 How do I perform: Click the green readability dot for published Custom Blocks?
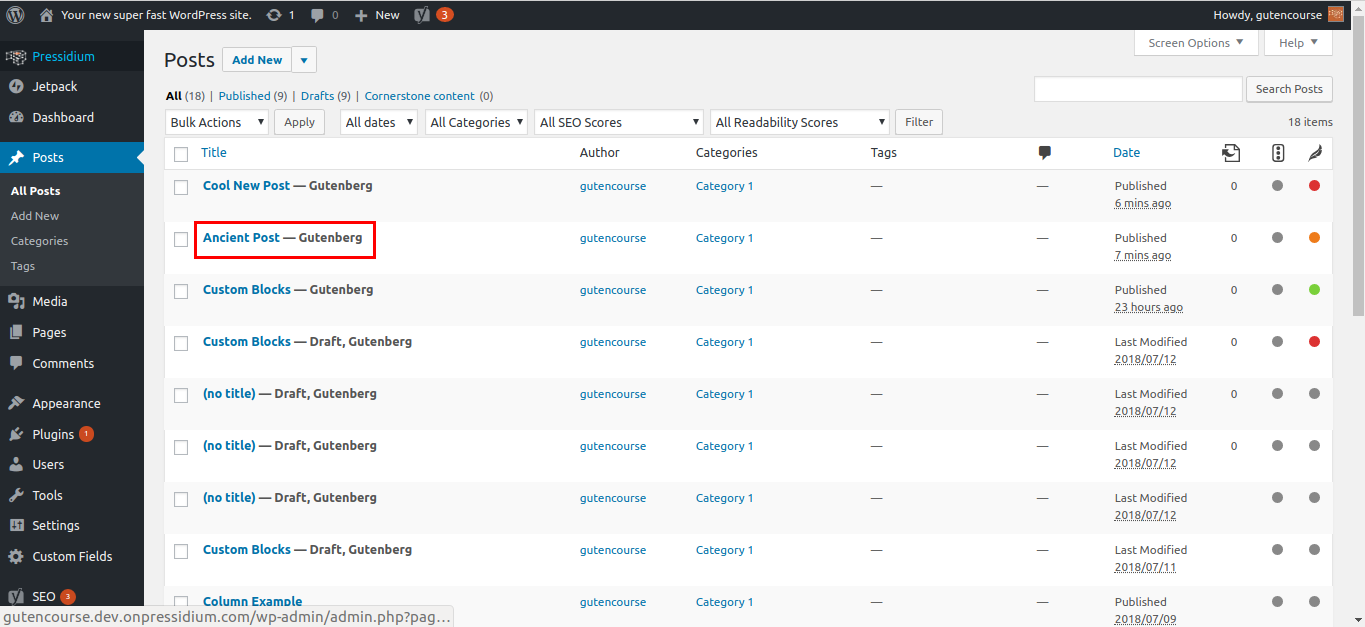coord(1314,289)
